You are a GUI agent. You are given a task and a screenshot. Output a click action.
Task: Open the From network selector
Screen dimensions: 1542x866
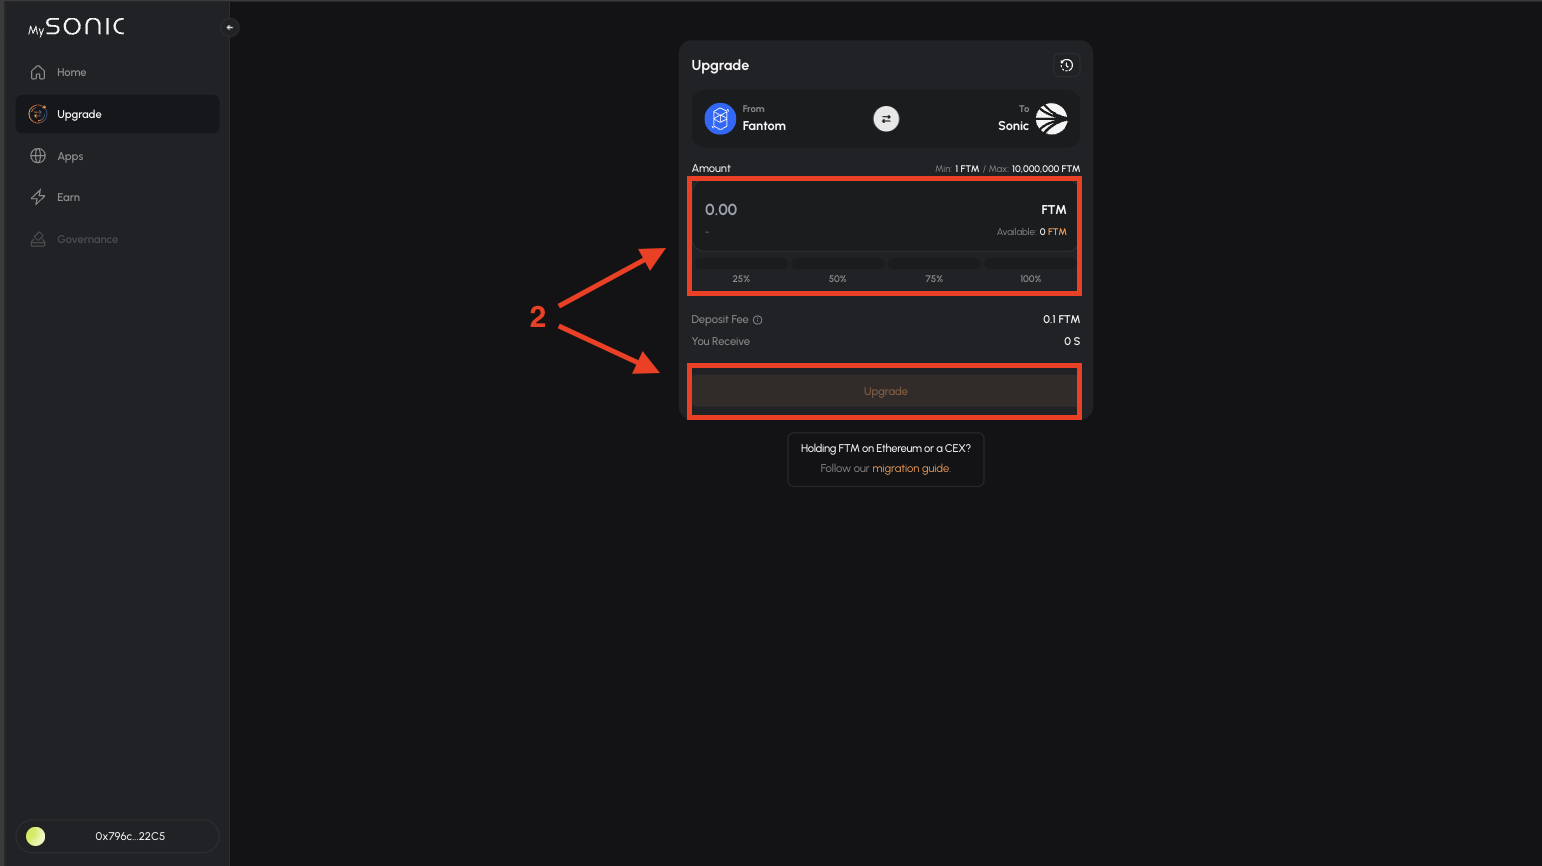[764, 118]
